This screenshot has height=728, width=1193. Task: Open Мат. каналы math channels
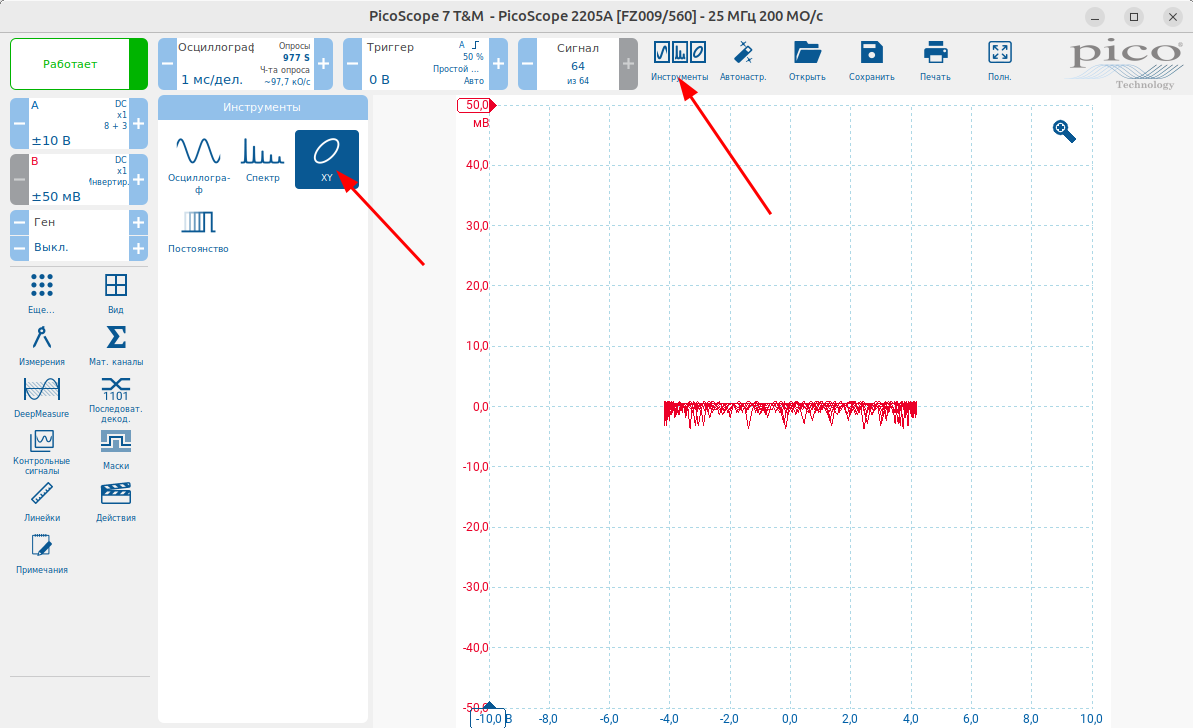(116, 345)
